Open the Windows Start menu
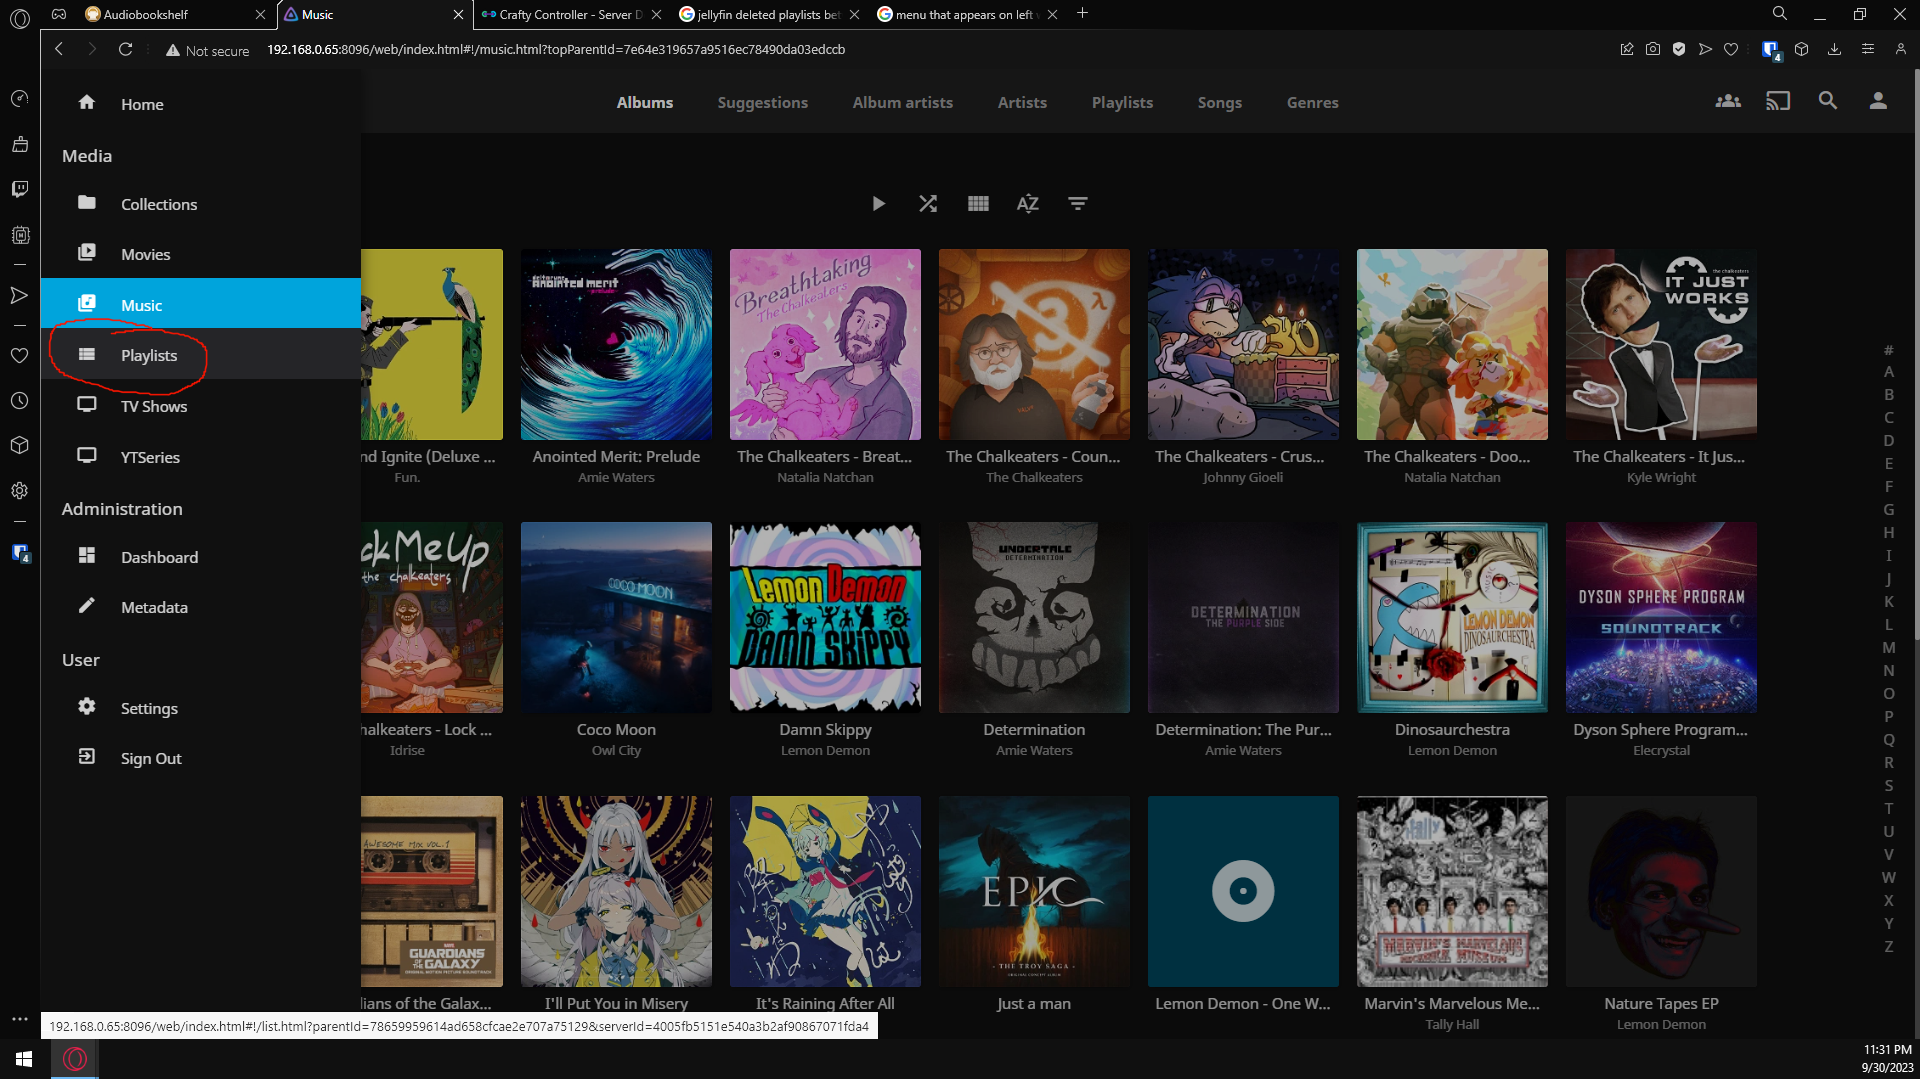The width and height of the screenshot is (1920, 1079). point(24,1059)
